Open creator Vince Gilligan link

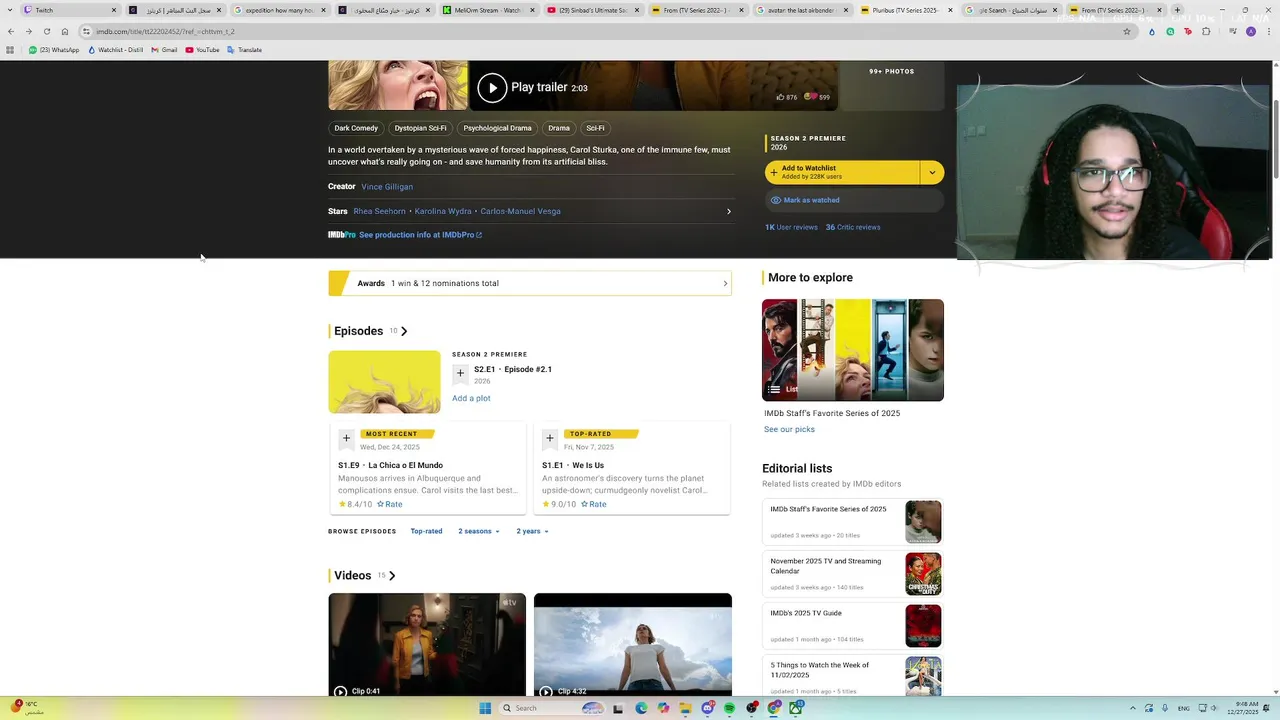(387, 187)
